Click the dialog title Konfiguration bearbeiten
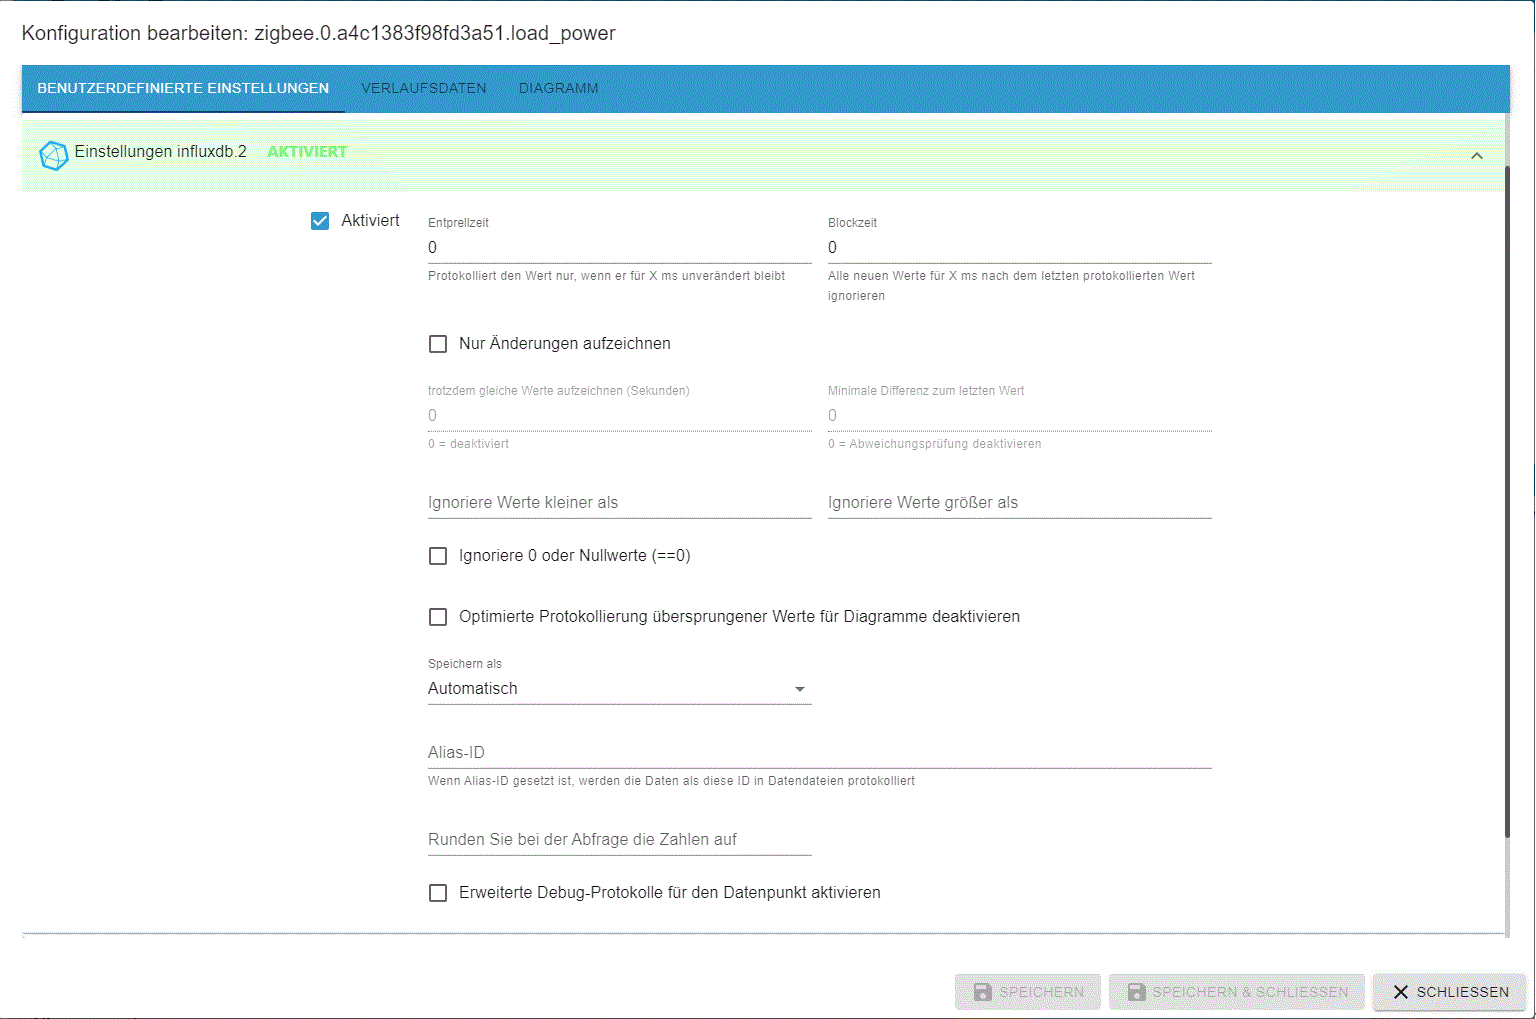The height and width of the screenshot is (1019, 1536). point(318,33)
